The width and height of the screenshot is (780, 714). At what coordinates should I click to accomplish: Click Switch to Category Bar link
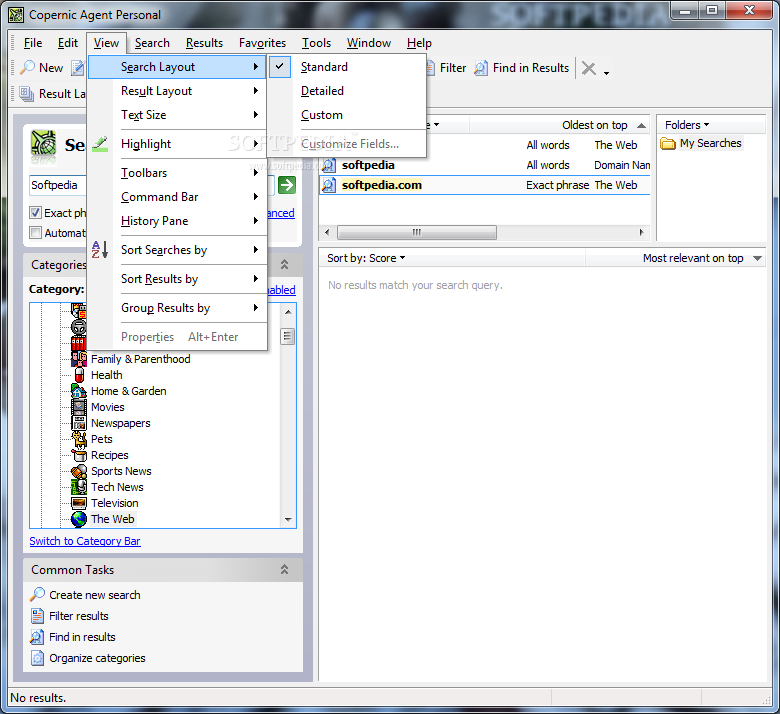85,541
